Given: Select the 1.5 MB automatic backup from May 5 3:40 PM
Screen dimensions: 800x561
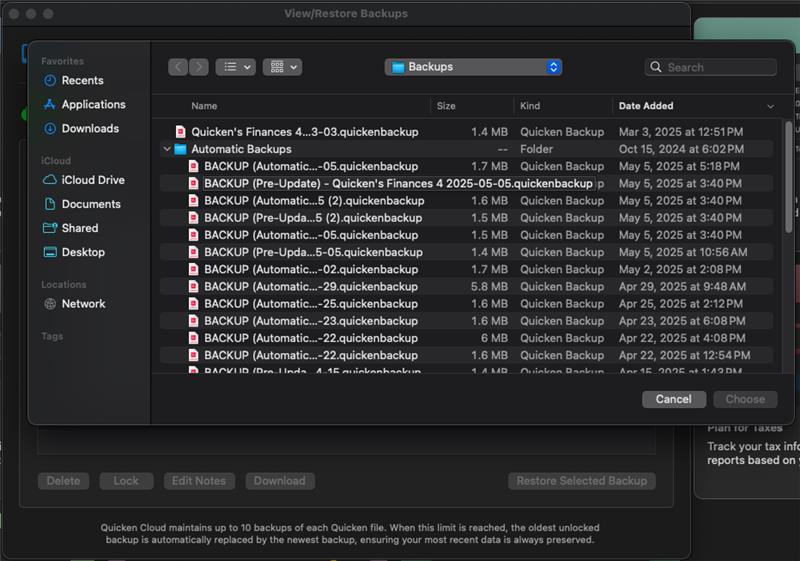Looking at the screenshot, I should pos(466,235).
